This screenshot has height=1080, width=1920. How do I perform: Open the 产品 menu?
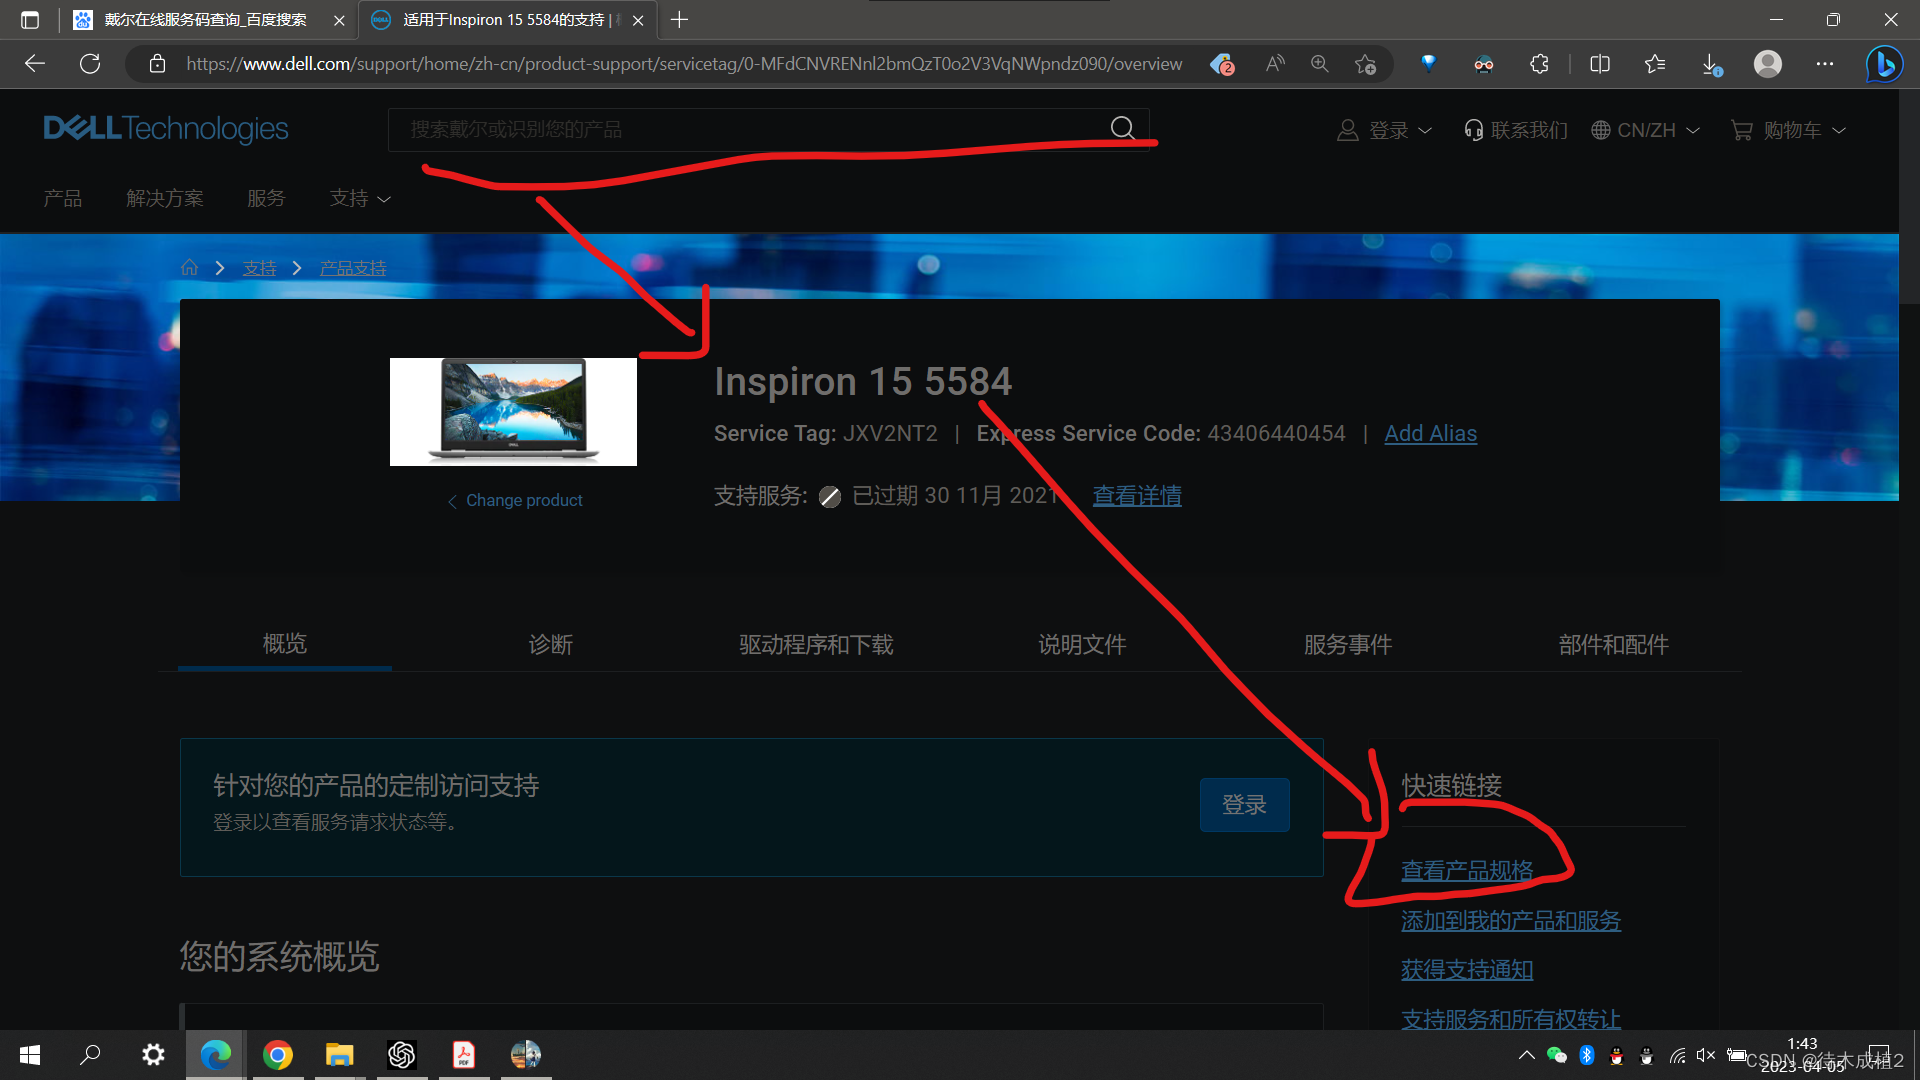62,198
